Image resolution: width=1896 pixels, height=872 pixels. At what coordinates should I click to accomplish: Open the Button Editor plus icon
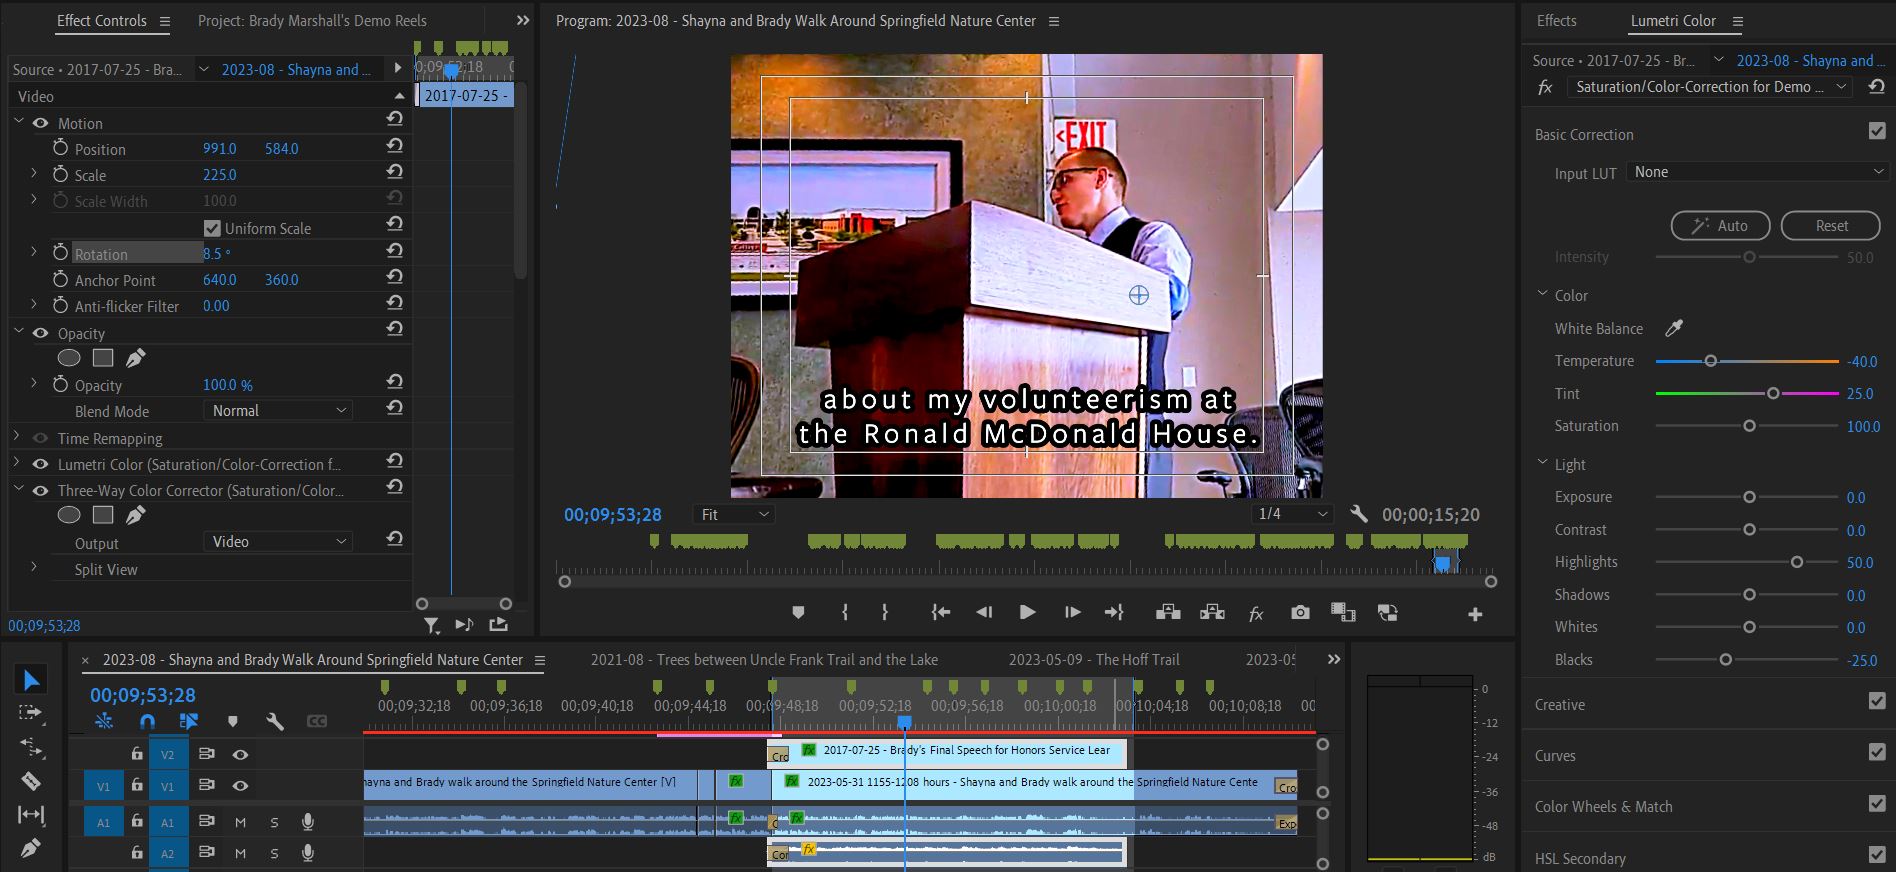tap(1475, 614)
